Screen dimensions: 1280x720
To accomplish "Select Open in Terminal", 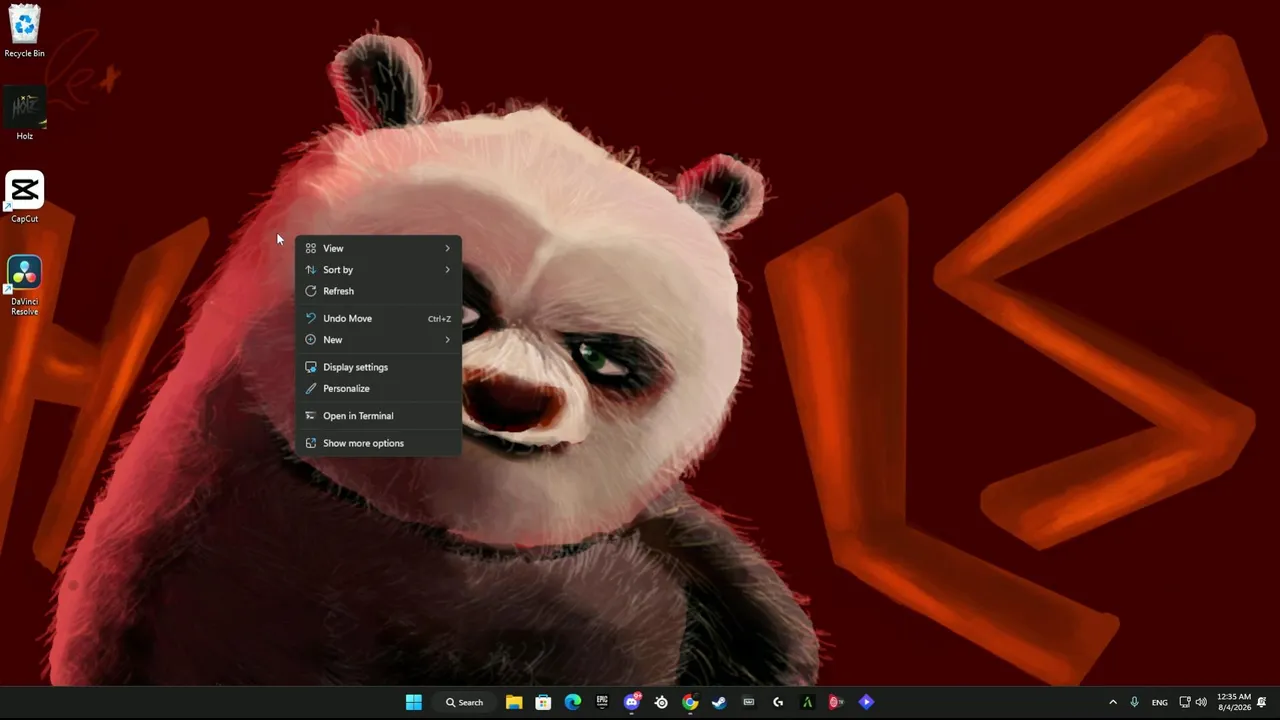I will pos(378,416).
